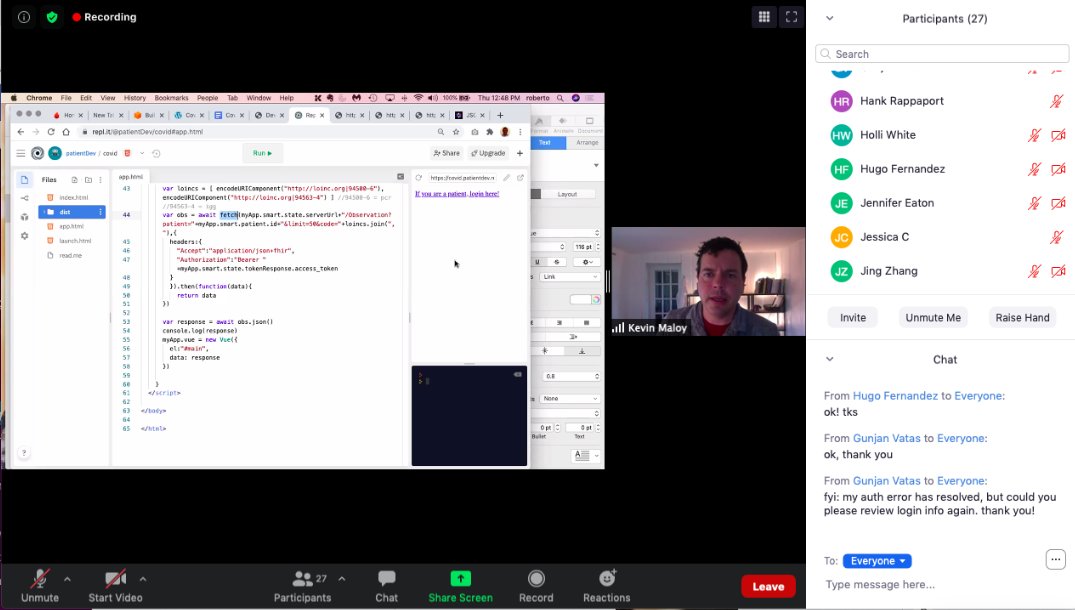Click the new repl plus icon beside Upgrade

(x=520, y=153)
